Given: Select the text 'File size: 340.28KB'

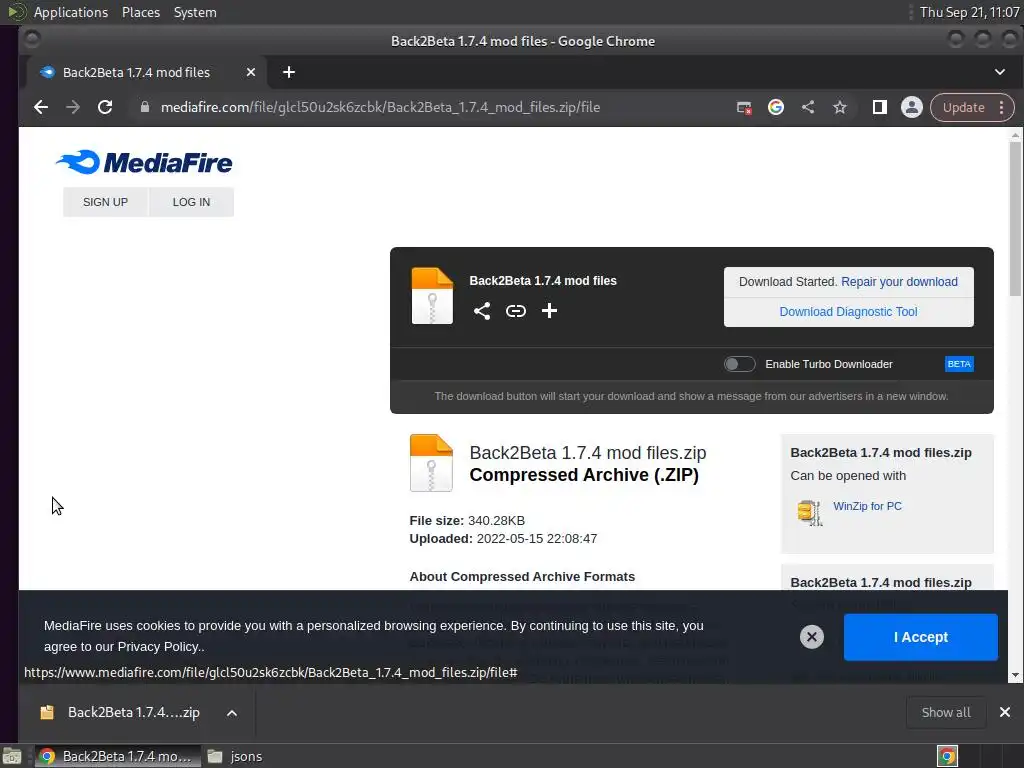Looking at the screenshot, I should 467,520.
